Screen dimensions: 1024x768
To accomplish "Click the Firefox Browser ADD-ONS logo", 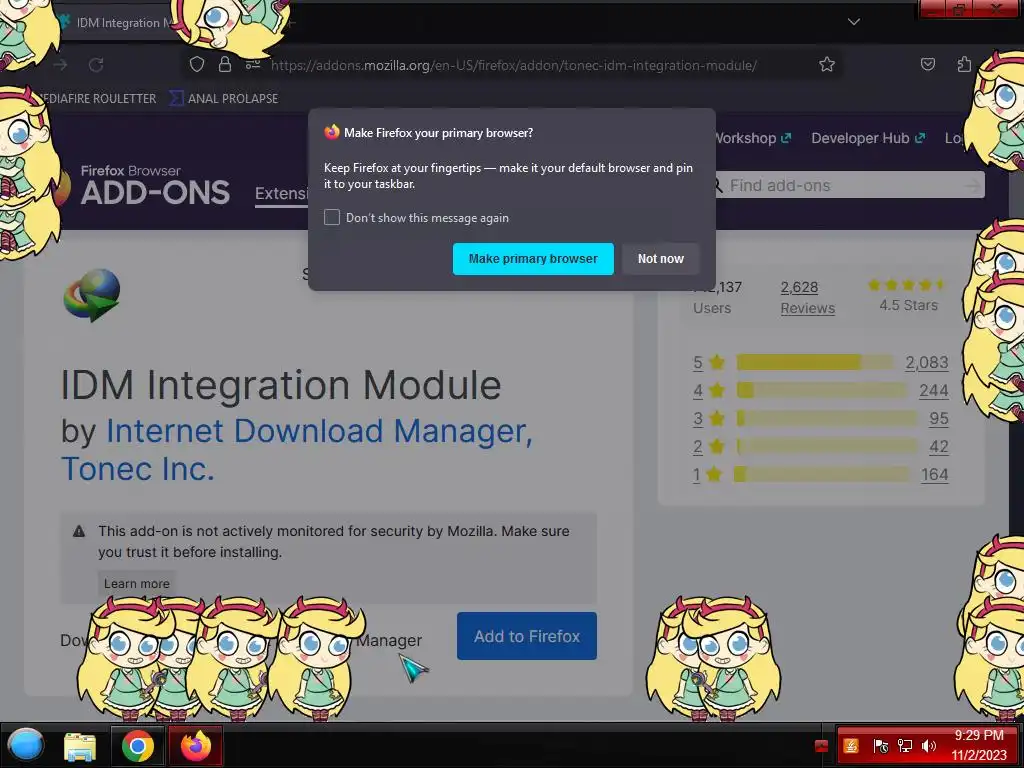I will 145,185.
